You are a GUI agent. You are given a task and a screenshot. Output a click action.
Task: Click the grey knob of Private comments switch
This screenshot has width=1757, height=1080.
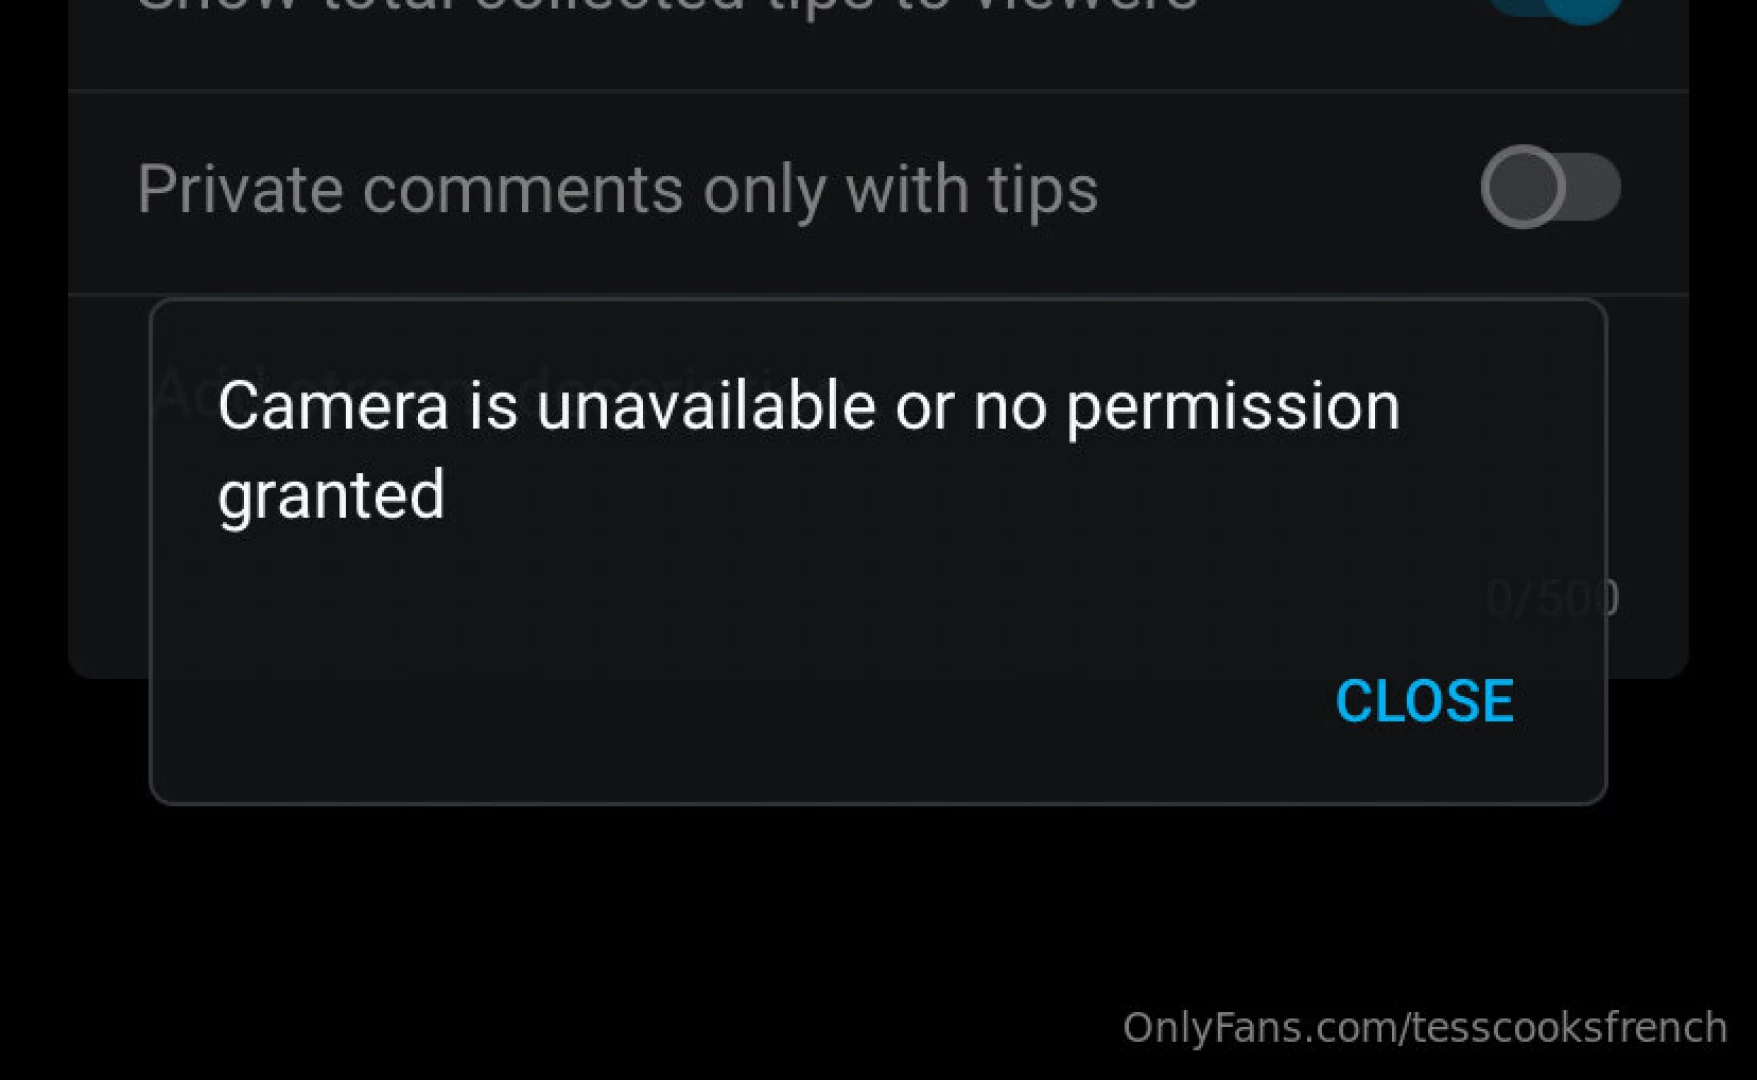point(1523,187)
